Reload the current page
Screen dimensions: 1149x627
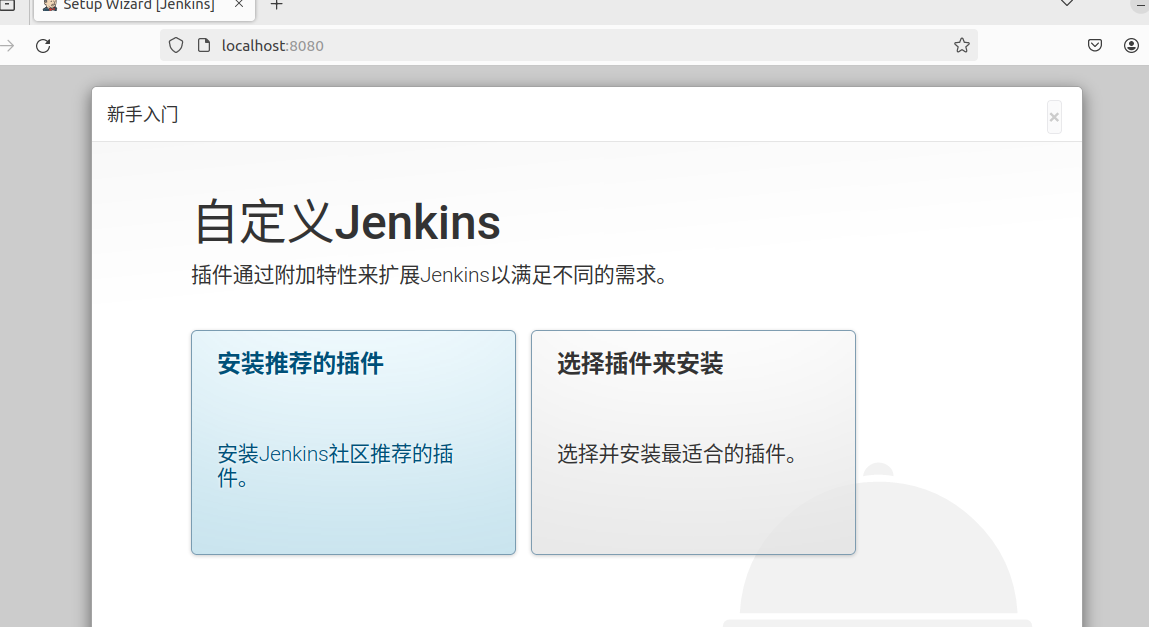pyautogui.click(x=43, y=45)
